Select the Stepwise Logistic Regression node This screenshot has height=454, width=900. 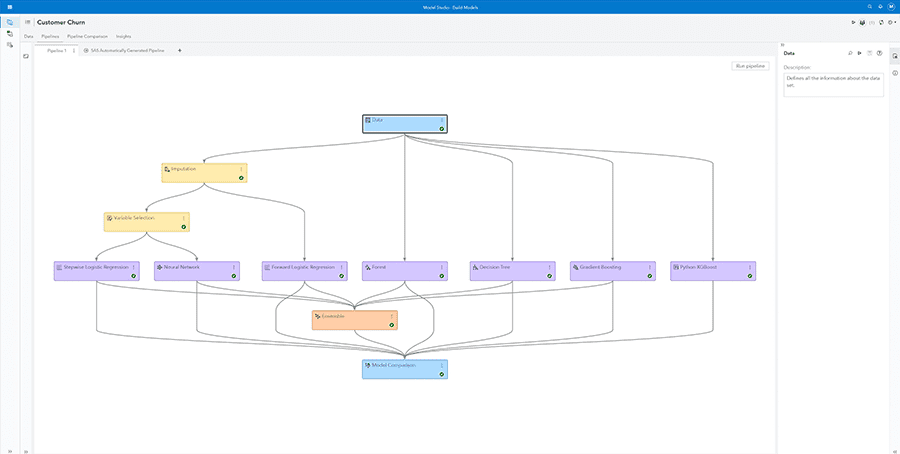point(96,271)
